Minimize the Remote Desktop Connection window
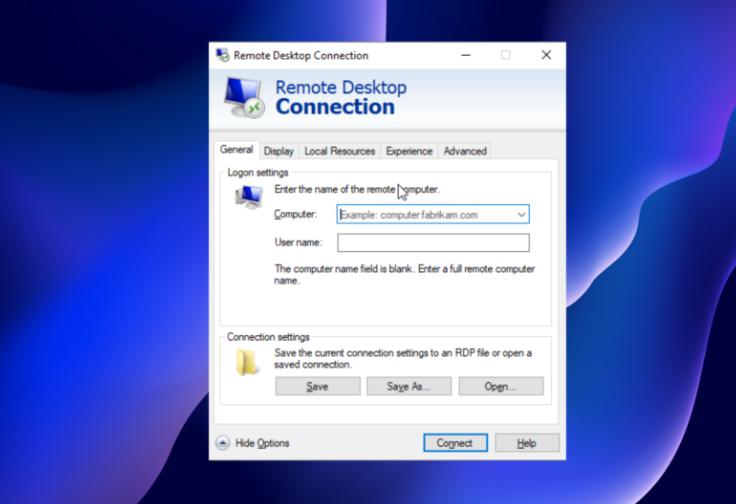The height and width of the screenshot is (504, 736). coord(466,55)
